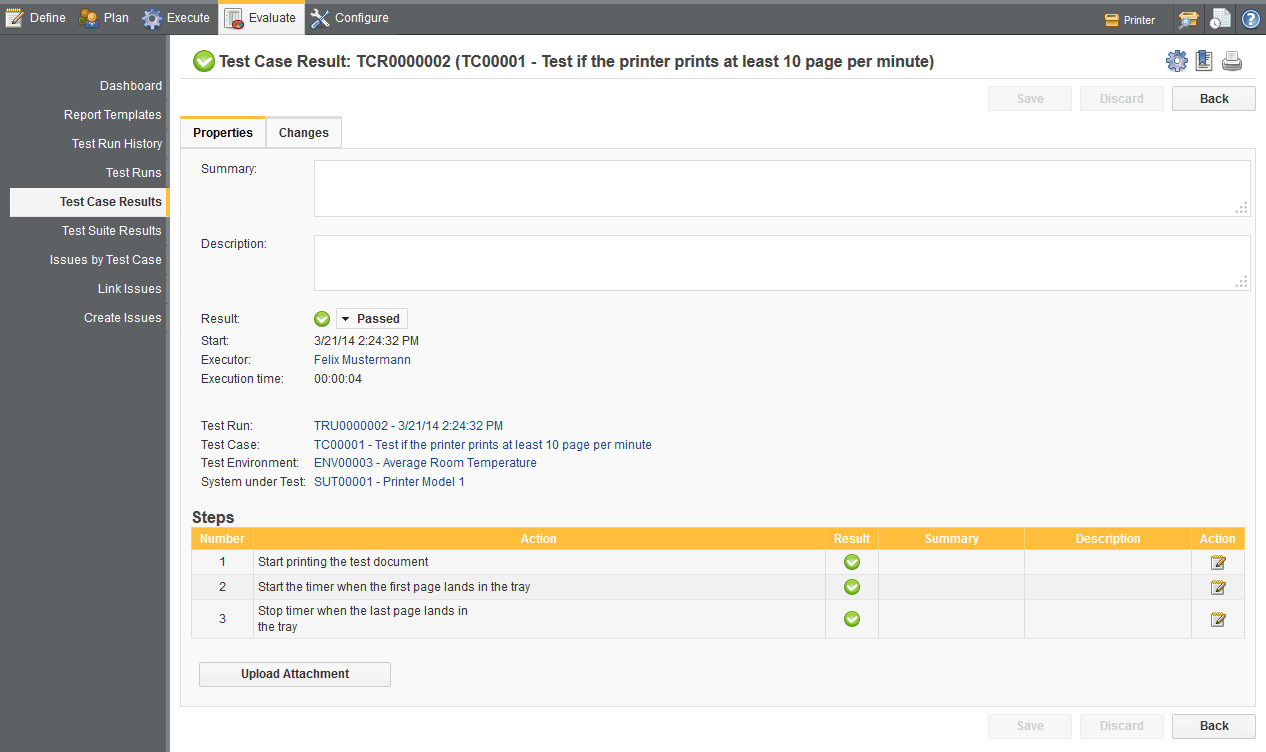Open executor Felix Mustermann link
This screenshot has width=1266, height=752.
362,360
